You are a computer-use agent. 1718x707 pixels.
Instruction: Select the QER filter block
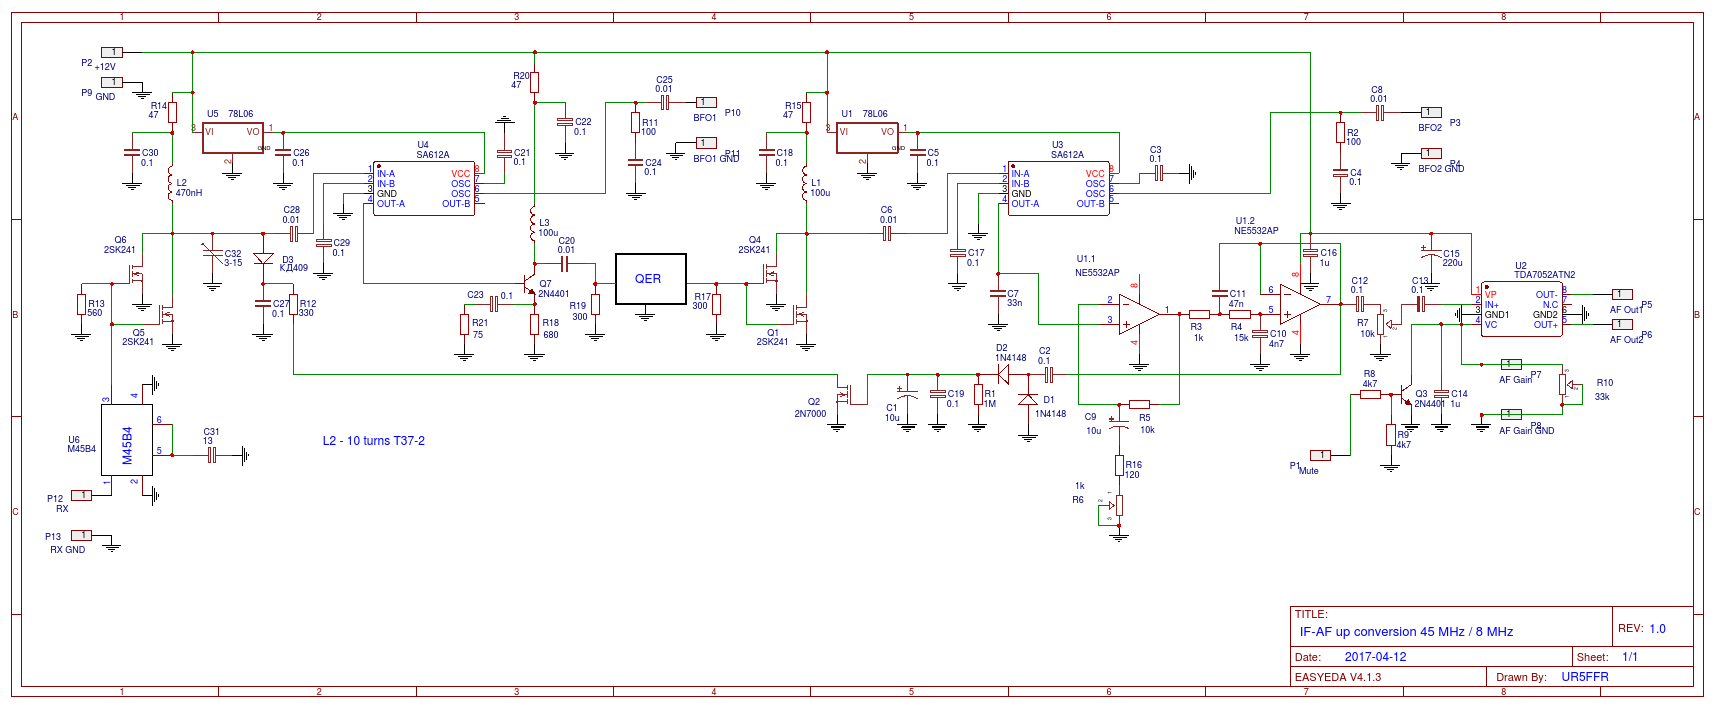coord(647,279)
